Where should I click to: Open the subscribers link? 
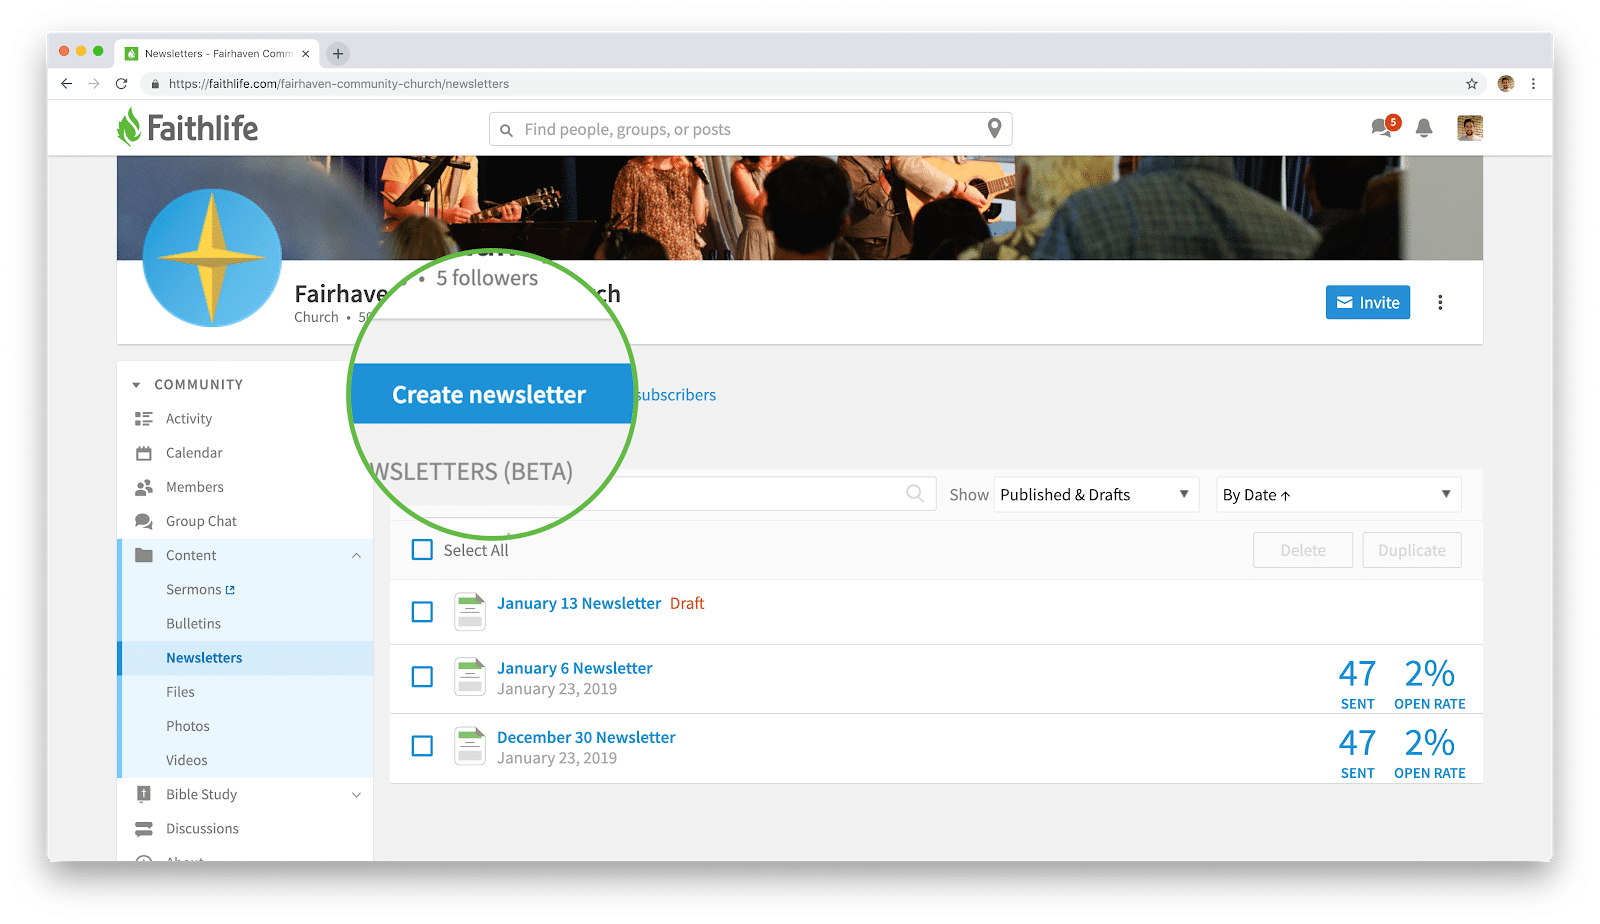(676, 395)
